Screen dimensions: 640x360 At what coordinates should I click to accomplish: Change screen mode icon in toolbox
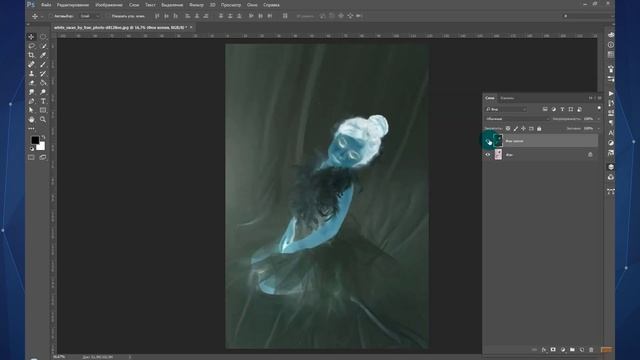43,157
